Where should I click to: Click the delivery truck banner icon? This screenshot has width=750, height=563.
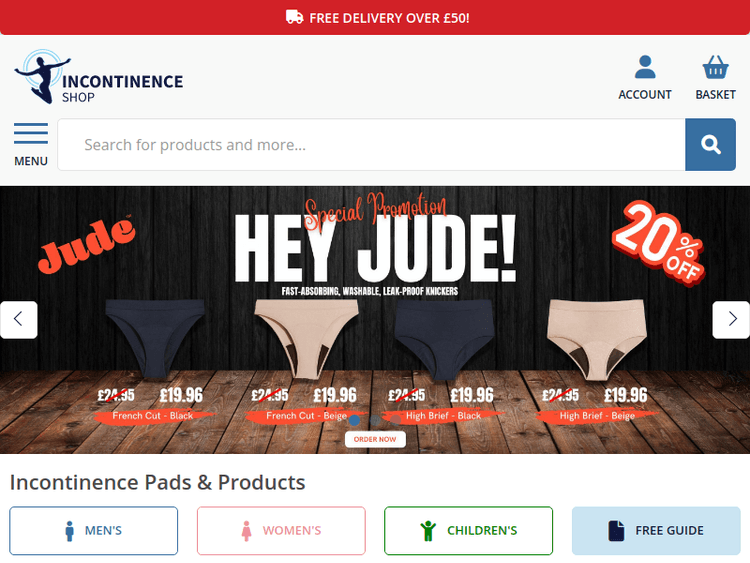click(x=294, y=17)
